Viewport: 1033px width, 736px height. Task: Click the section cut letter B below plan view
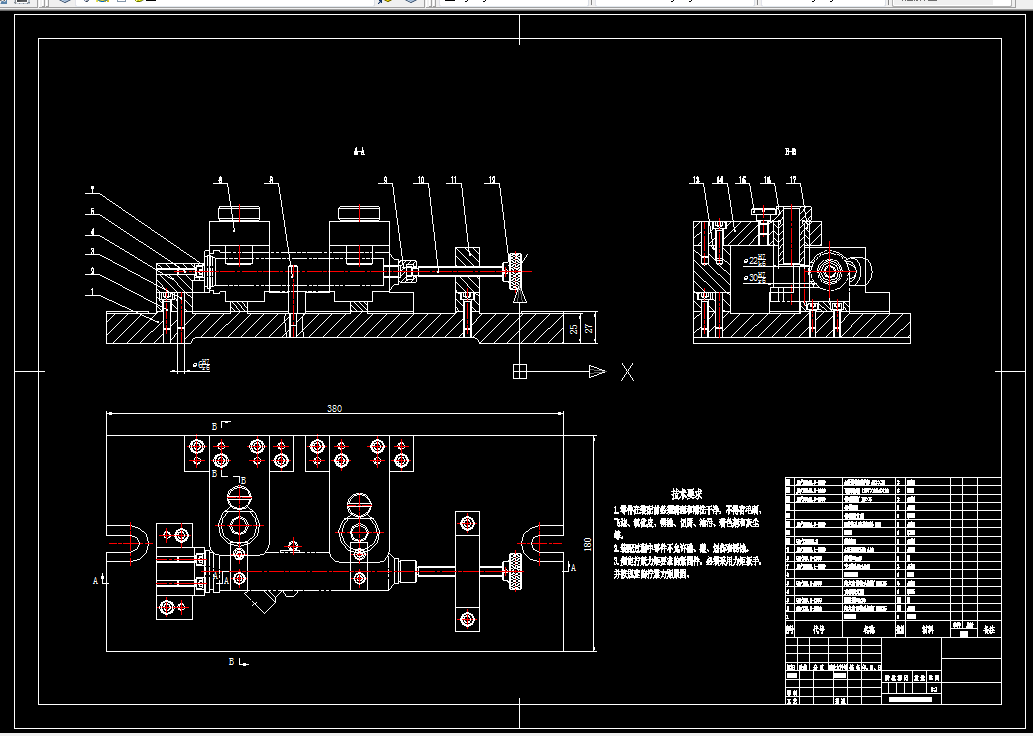coord(231,662)
